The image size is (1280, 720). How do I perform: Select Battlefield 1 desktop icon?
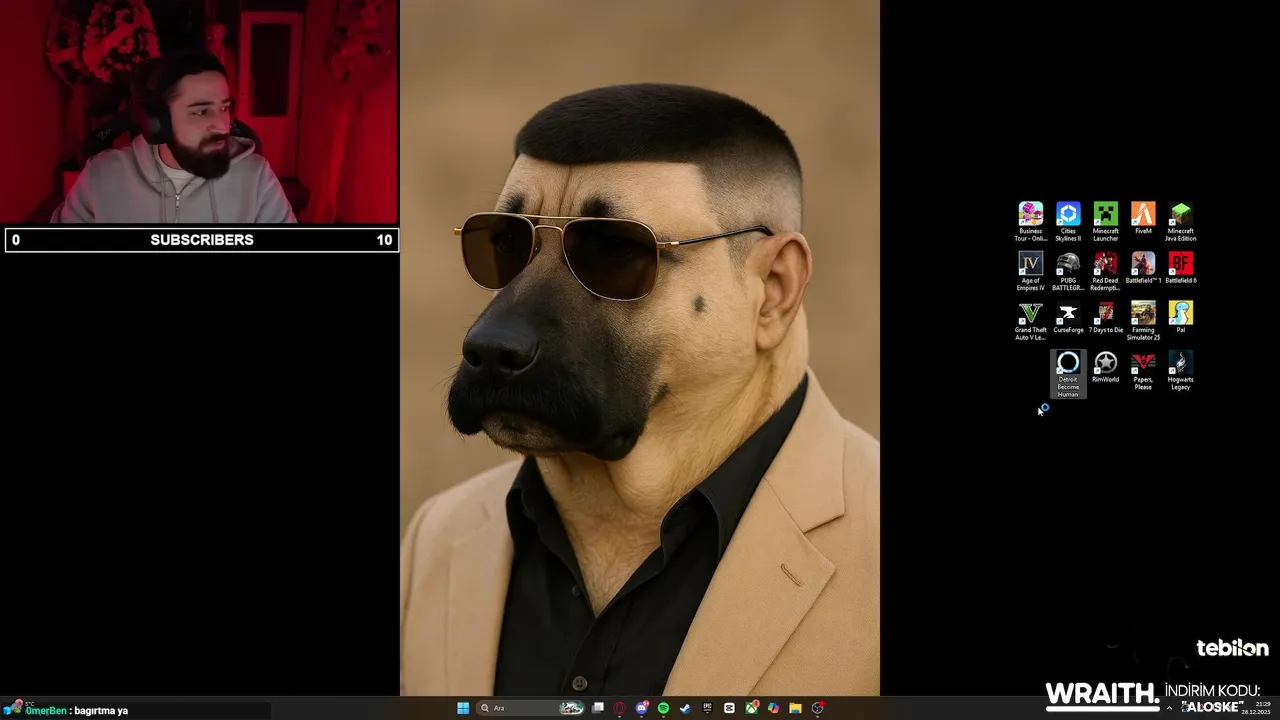1143,268
